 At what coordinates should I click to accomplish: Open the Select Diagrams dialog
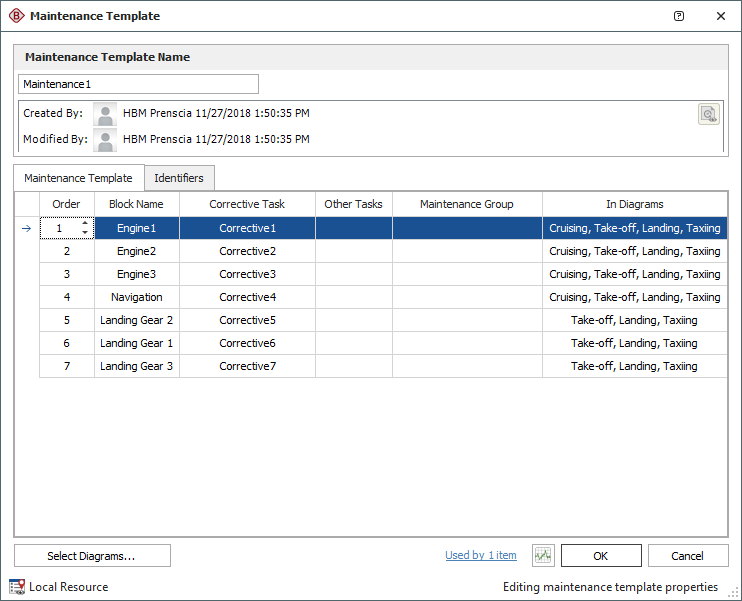coord(92,555)
